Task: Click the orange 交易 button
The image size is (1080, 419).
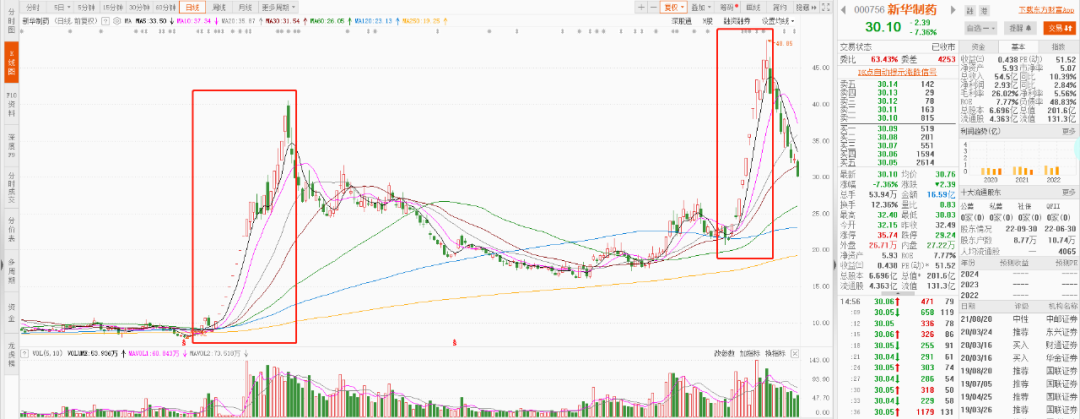Action: pyautogui.click(x=1059, y=28)
